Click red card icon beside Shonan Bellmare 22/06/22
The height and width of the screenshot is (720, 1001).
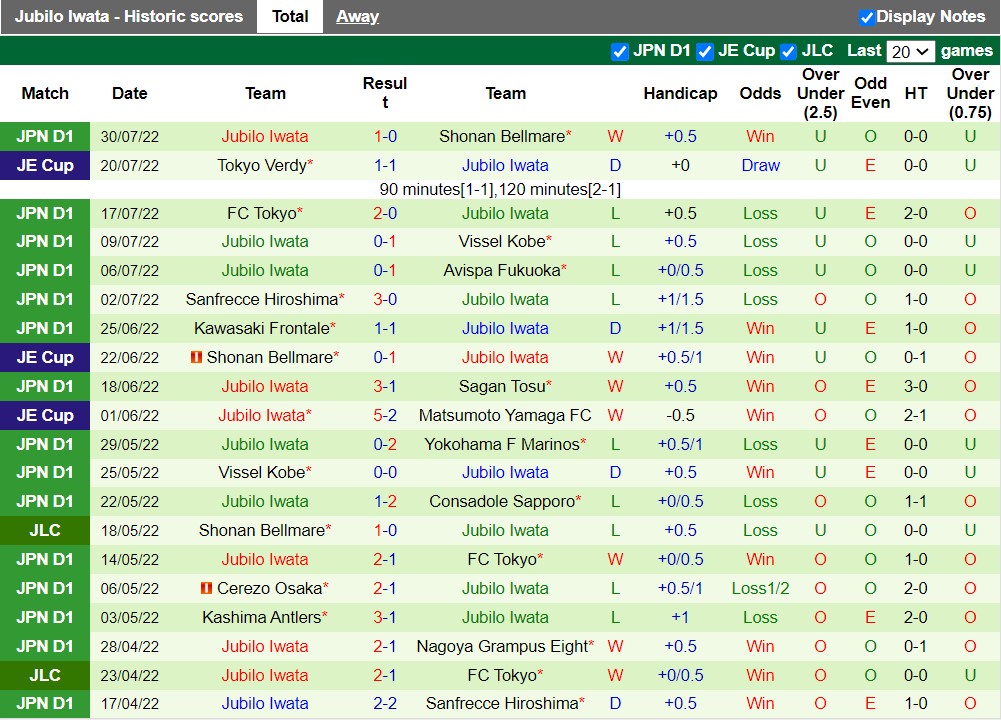[197, 357]
